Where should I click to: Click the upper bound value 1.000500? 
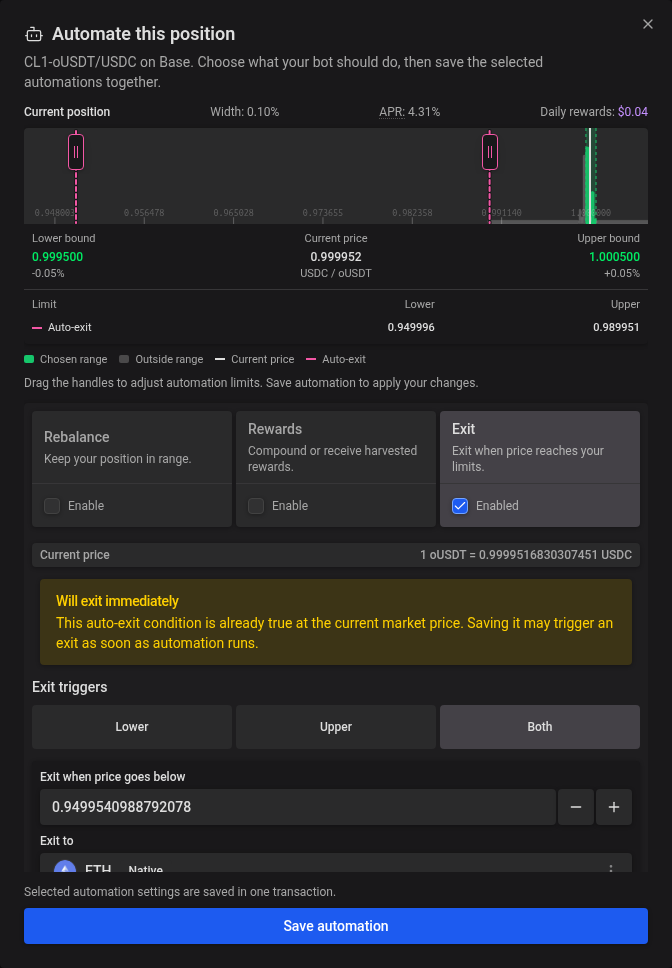pyautogui.click(x=614, y=257)
